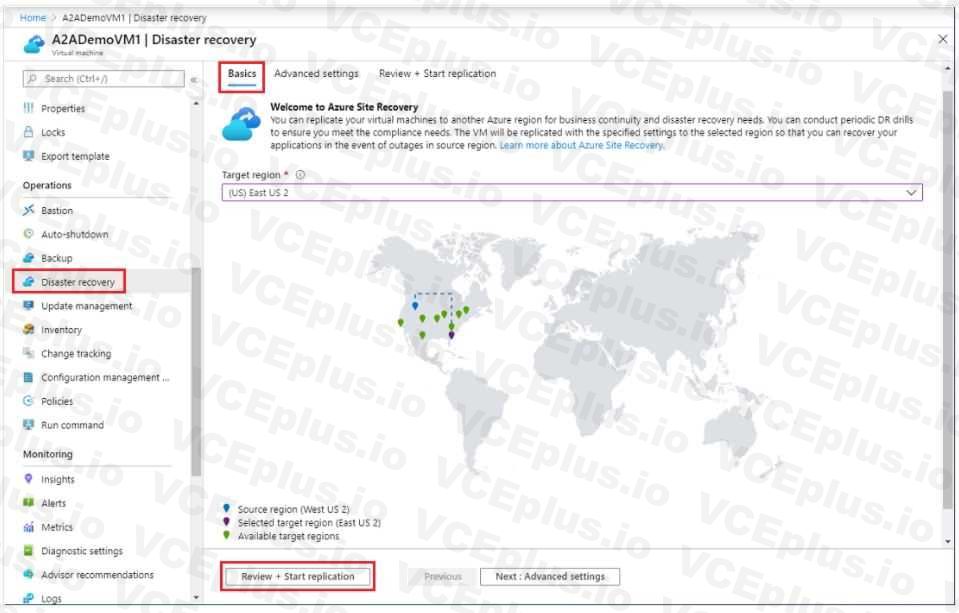This screenshot has width=959, height=613.
Task: Click the Disaster recovery sidebar icon
Action: point(28,281)
